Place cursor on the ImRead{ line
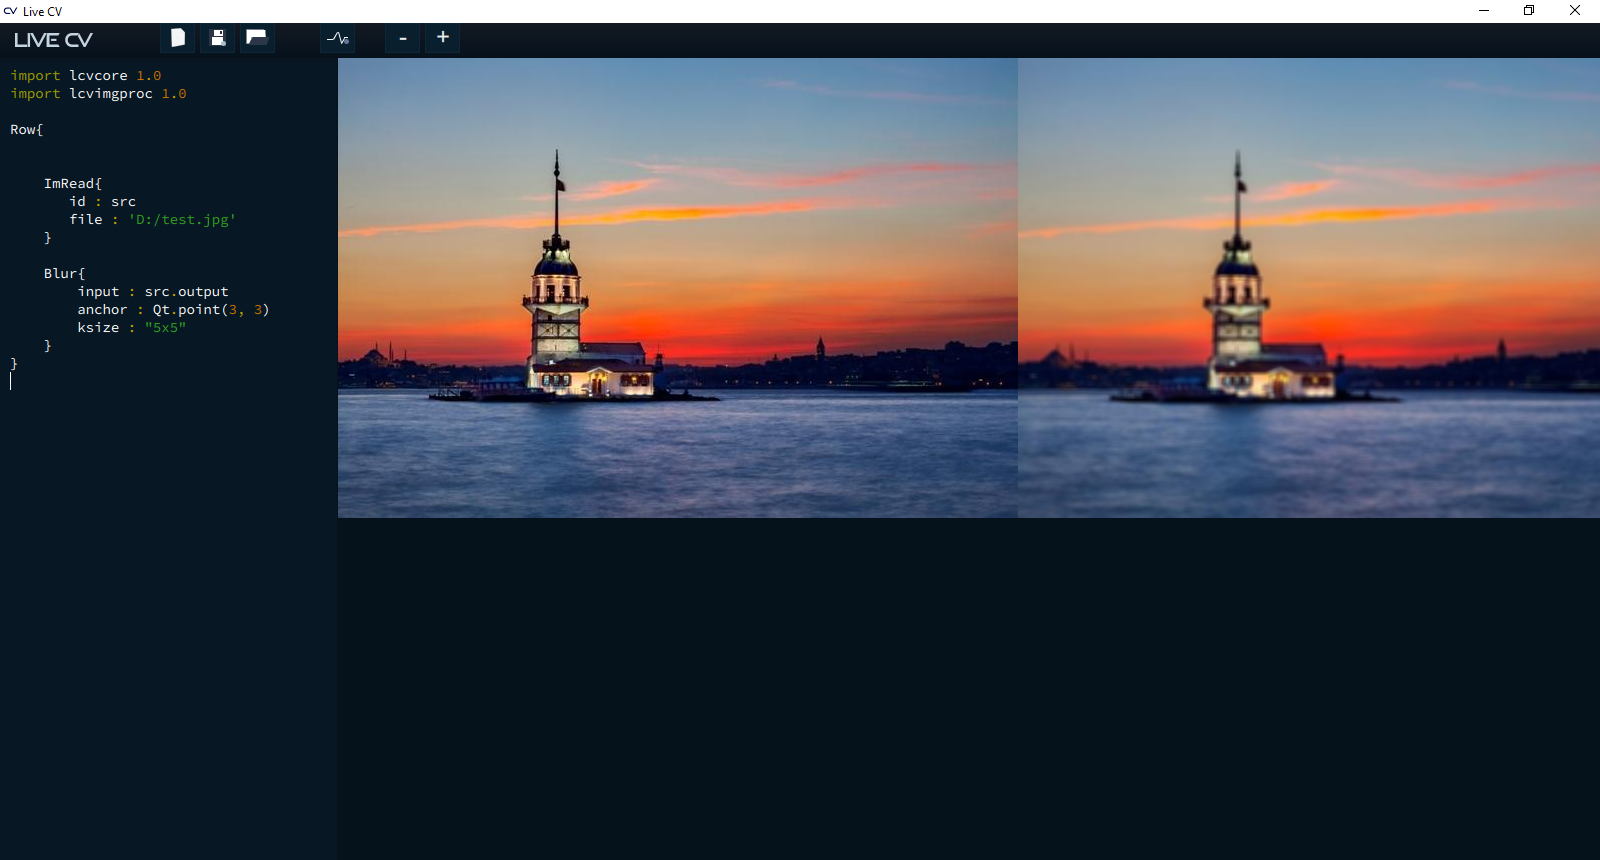The height and width of the screenshot is (860, 1600). coord(72,184)
